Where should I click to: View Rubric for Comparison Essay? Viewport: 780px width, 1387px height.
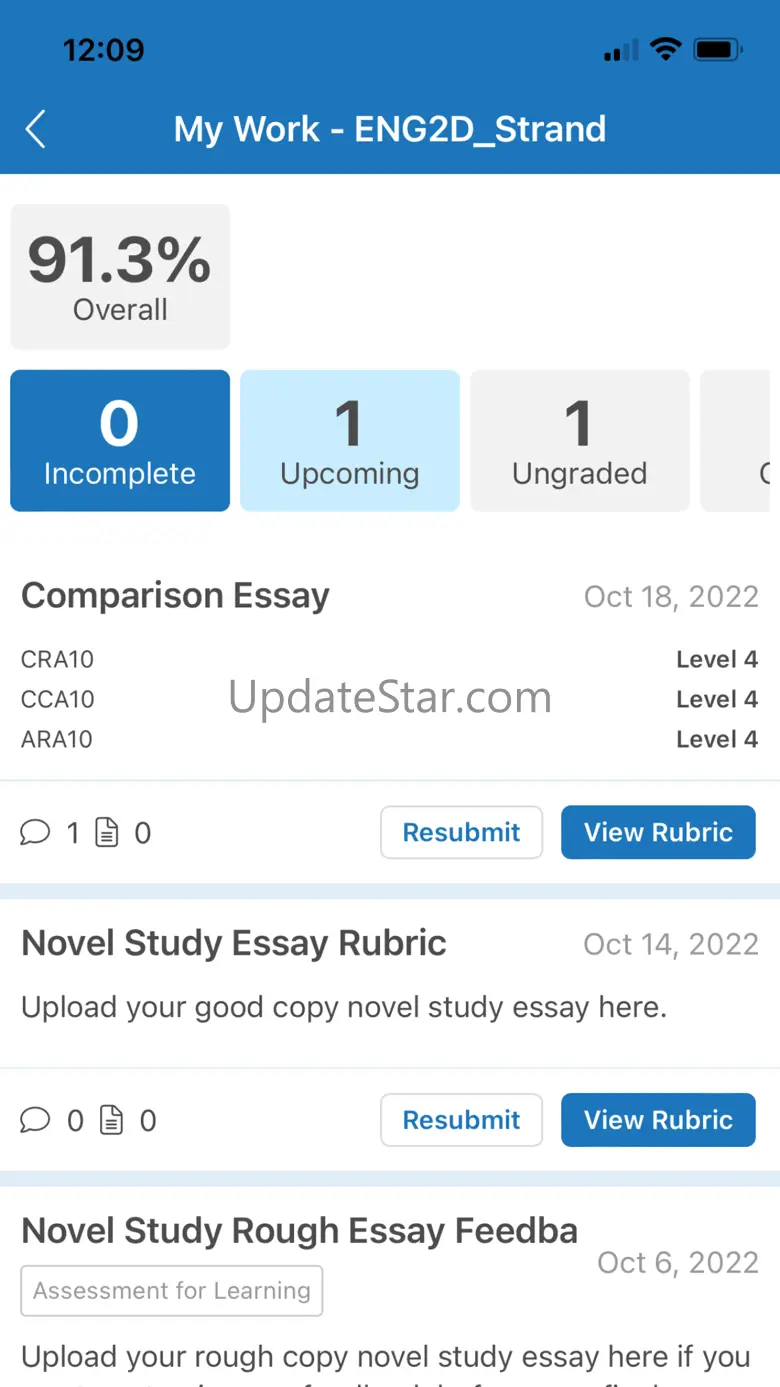(658, 832)
